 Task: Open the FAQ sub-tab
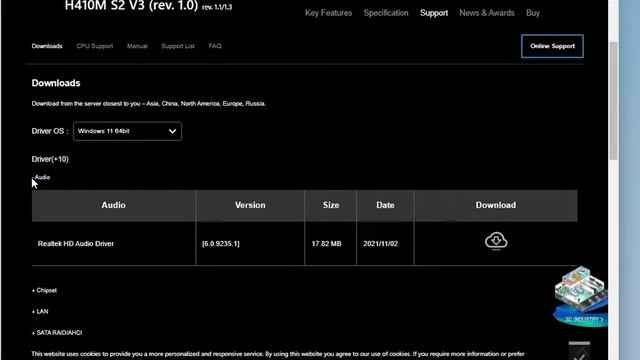[215, 46]
